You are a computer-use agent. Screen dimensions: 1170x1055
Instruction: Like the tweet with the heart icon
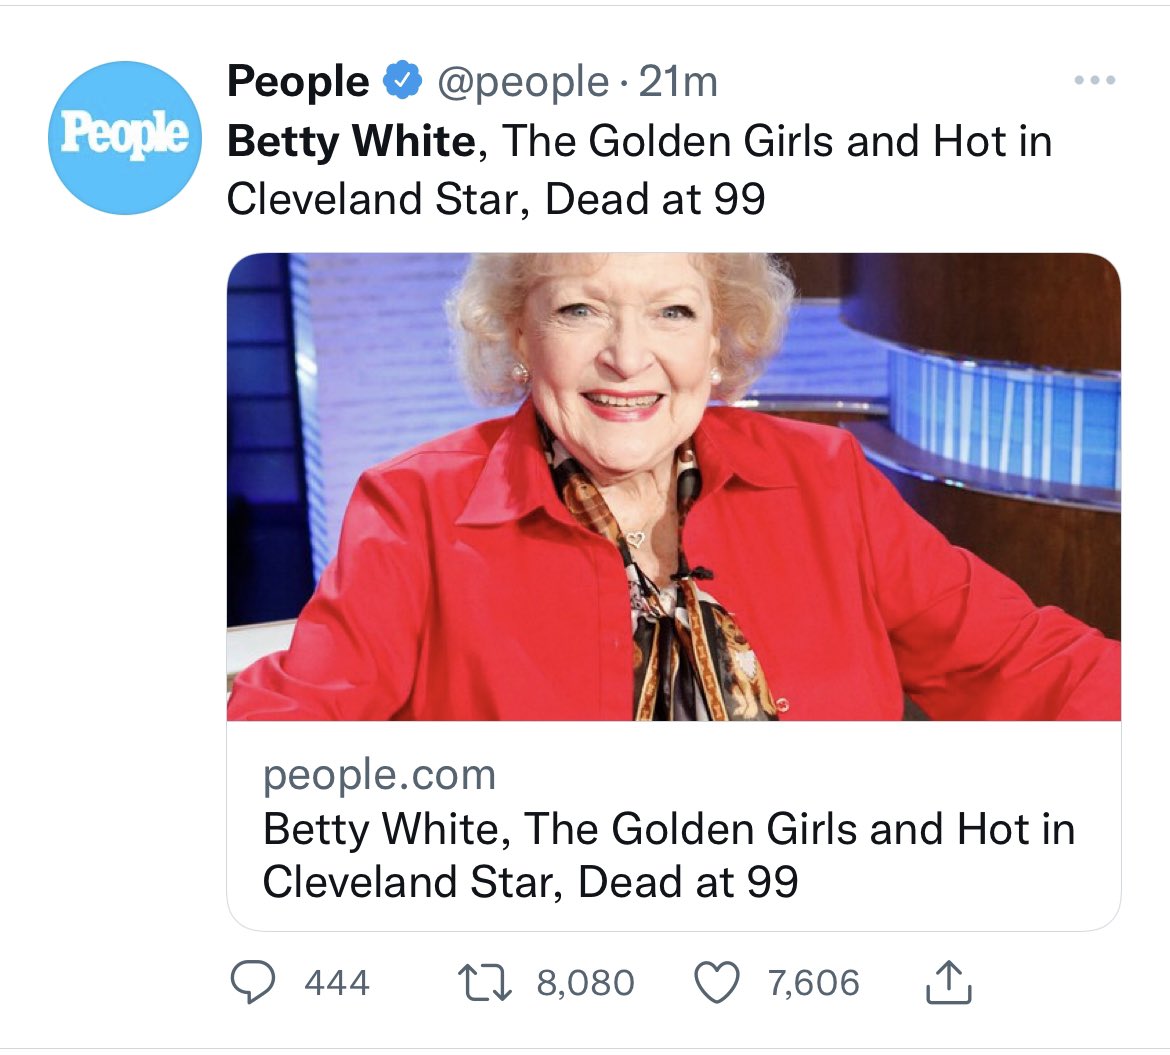click(x=719, y=983)
